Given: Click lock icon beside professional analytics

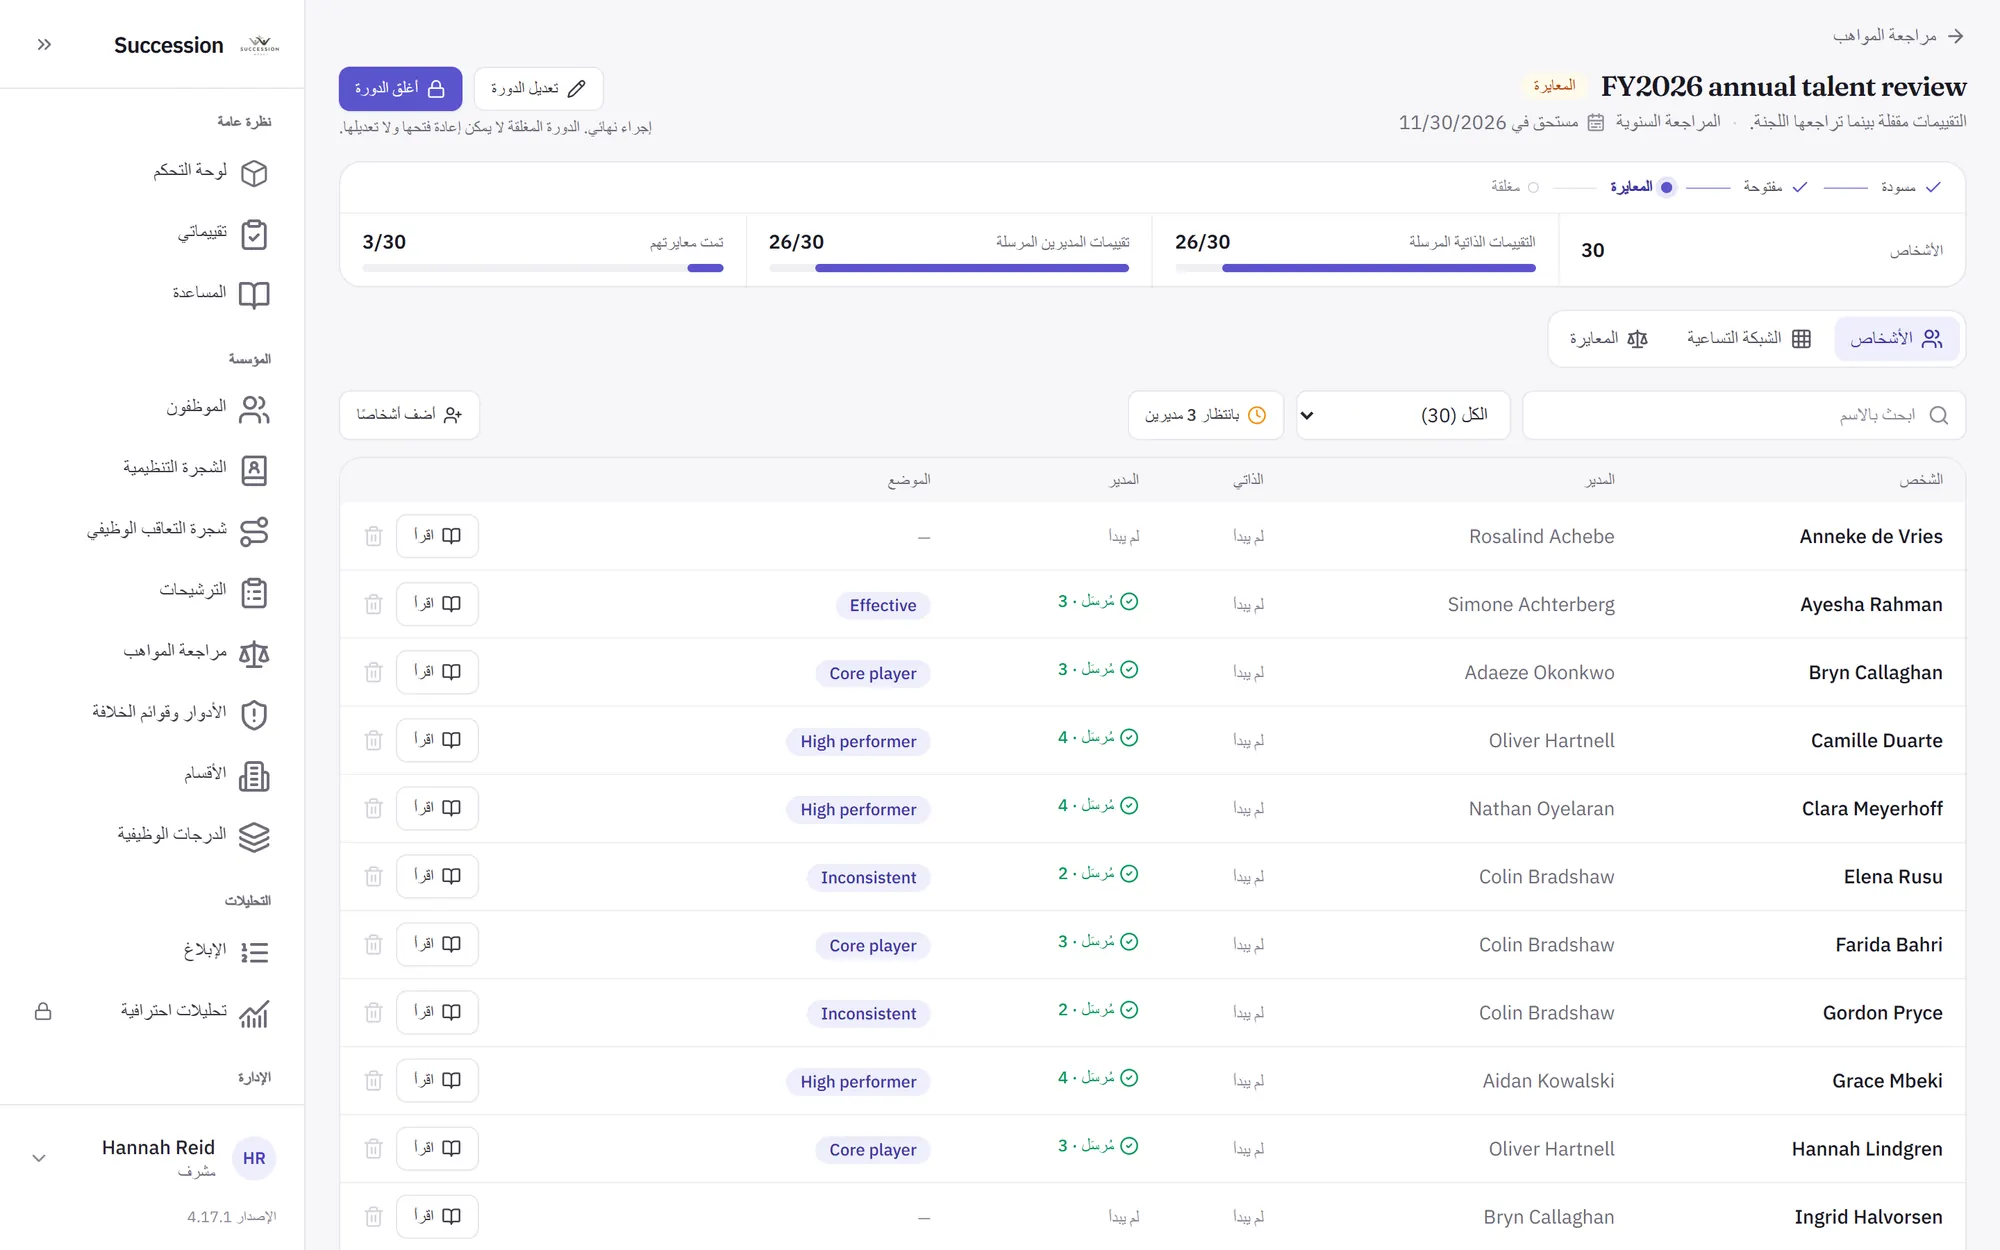Looking at the screenshot, I should pos(43,1011).
